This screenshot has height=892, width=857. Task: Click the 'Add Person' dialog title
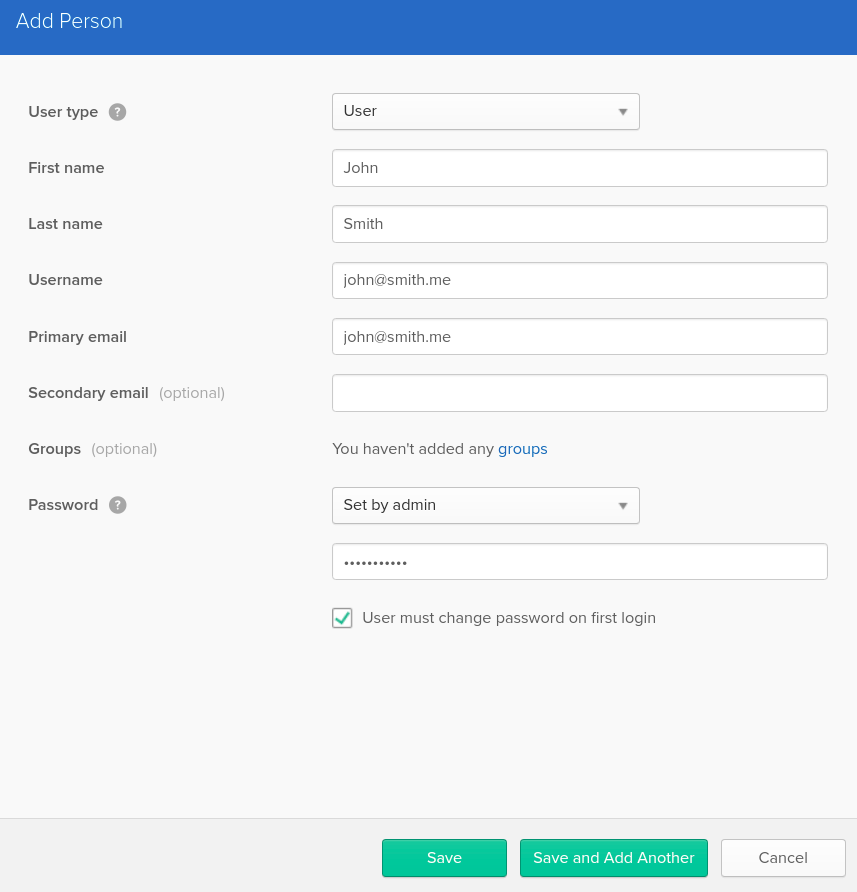pos(70,21)
